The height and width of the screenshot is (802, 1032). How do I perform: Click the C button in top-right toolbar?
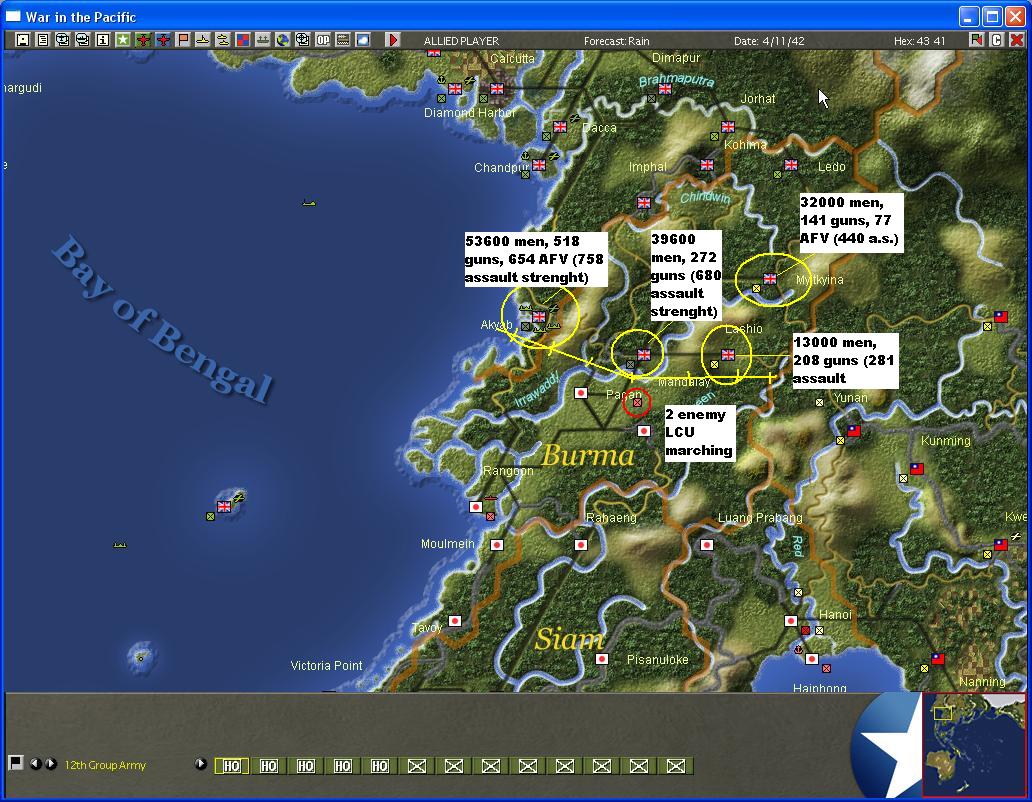pyautogui.click(x=996, y=40)
